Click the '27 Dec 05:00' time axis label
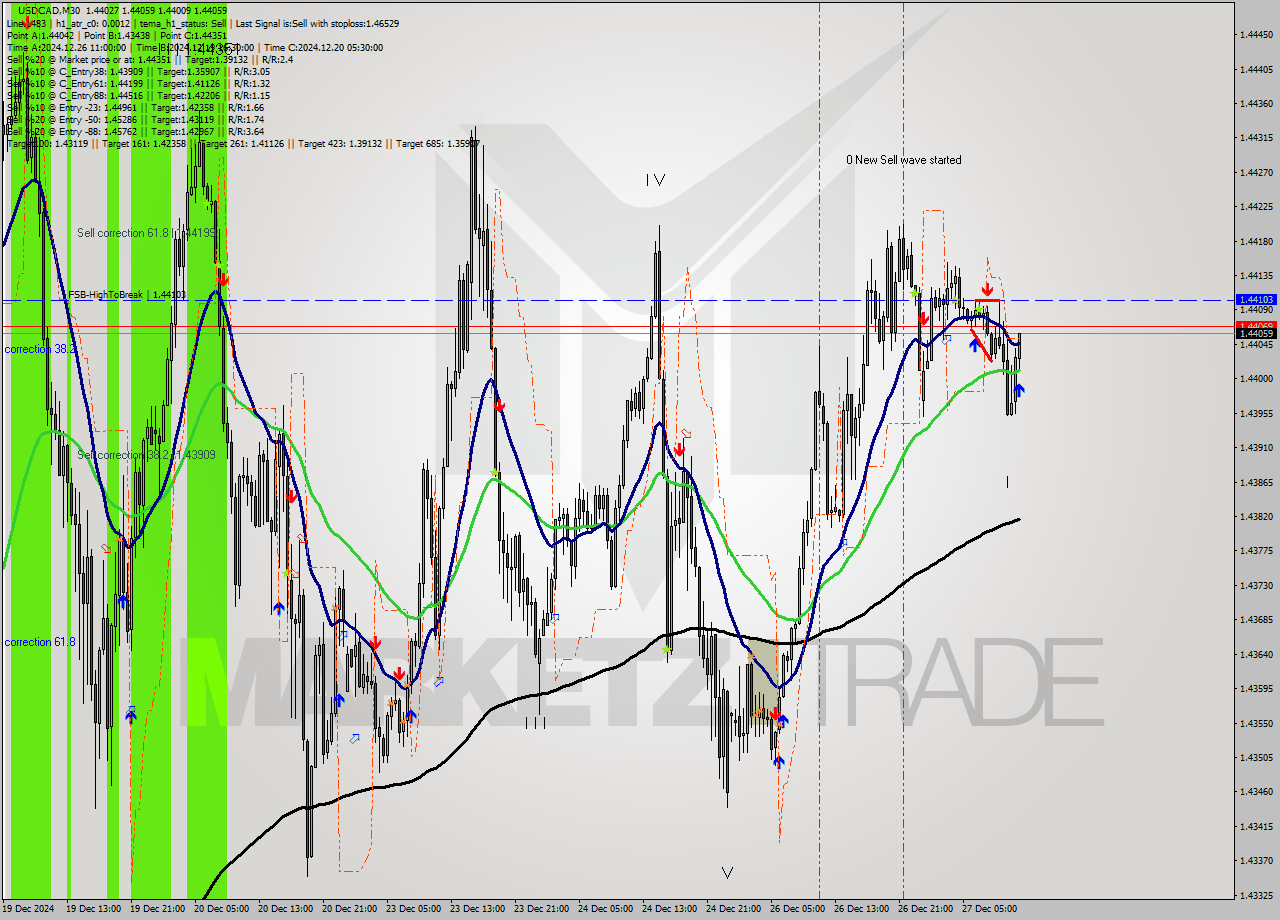The image size is (1280, 920). [990, 909]
